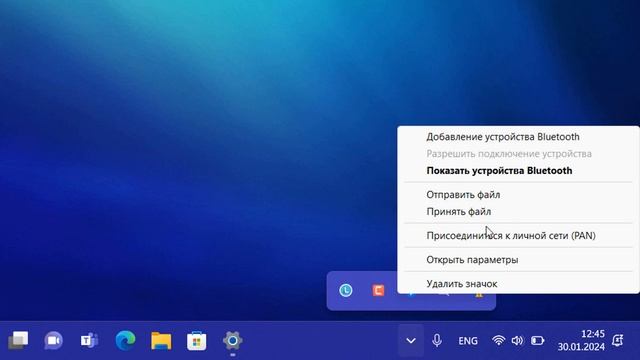Open Wi-Fi network icon
640x360 pixels.
tap(498, 340)
